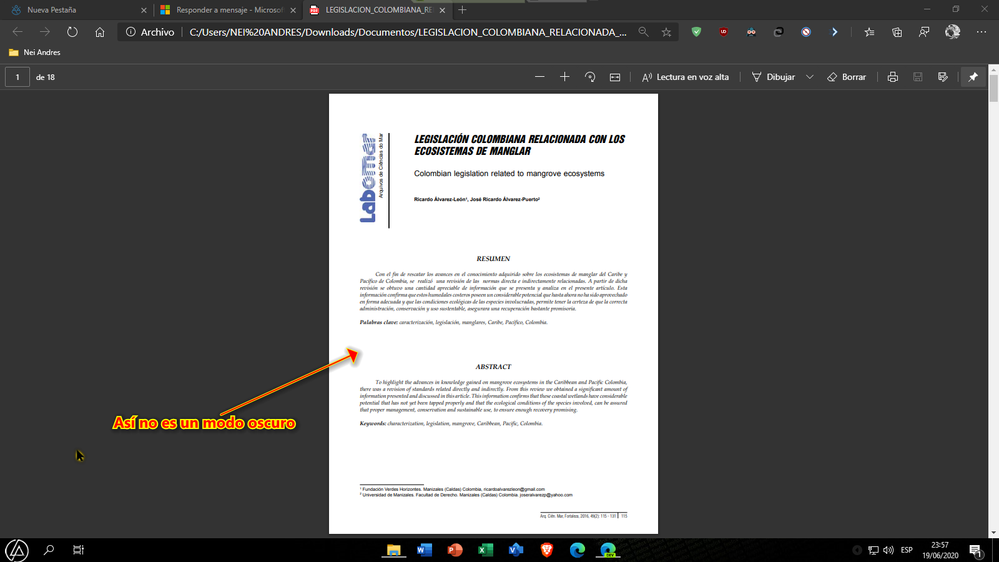Open the volume control in tray
Viewport: 999px width, 562px height.
[x=888, y=550]
